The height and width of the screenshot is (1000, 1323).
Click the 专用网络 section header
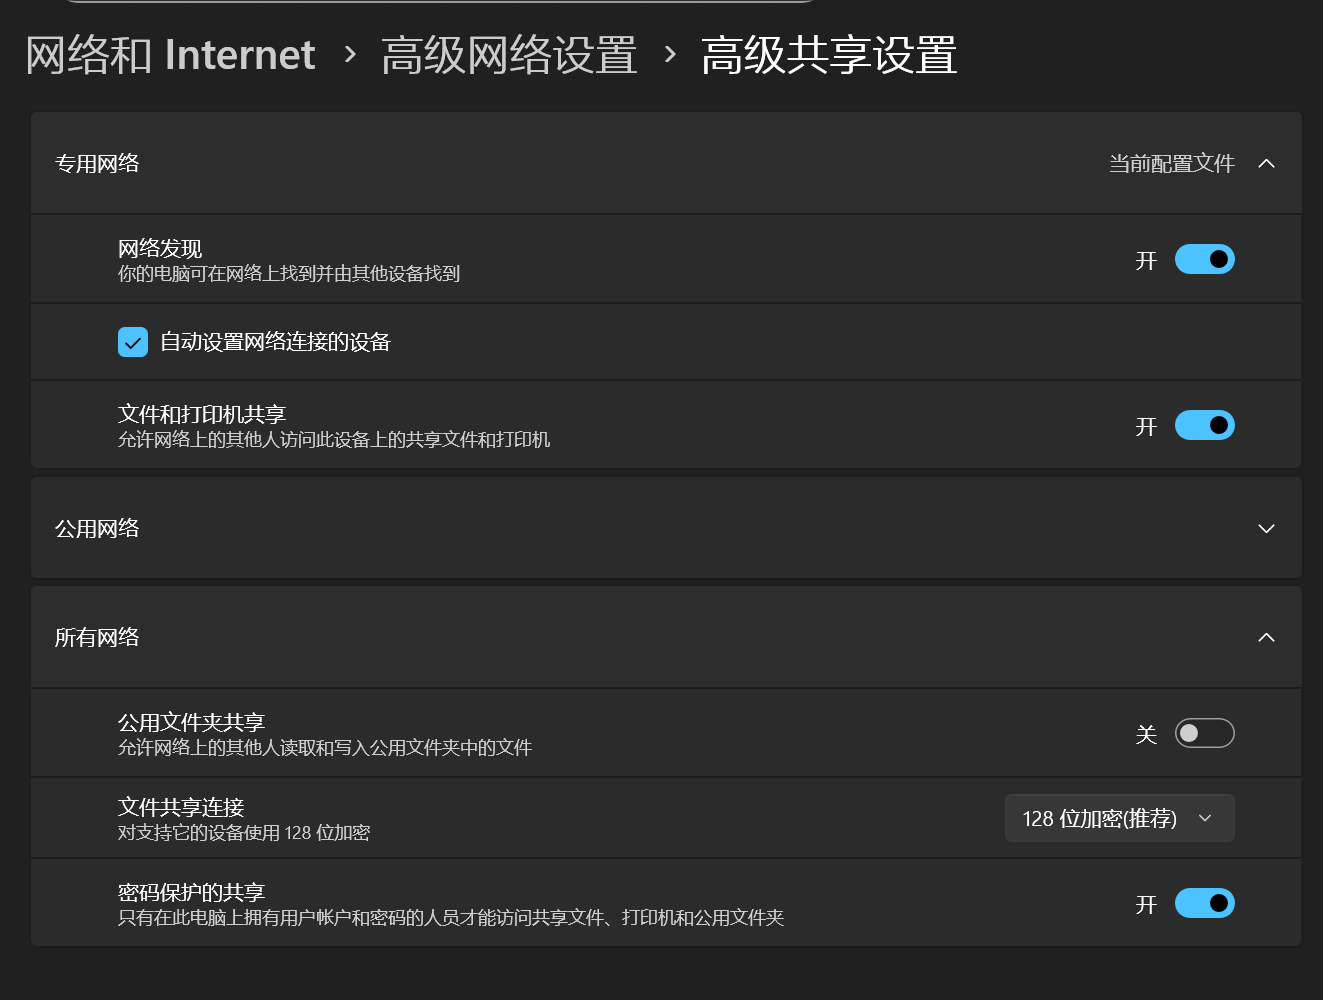(x=666, y=163)
